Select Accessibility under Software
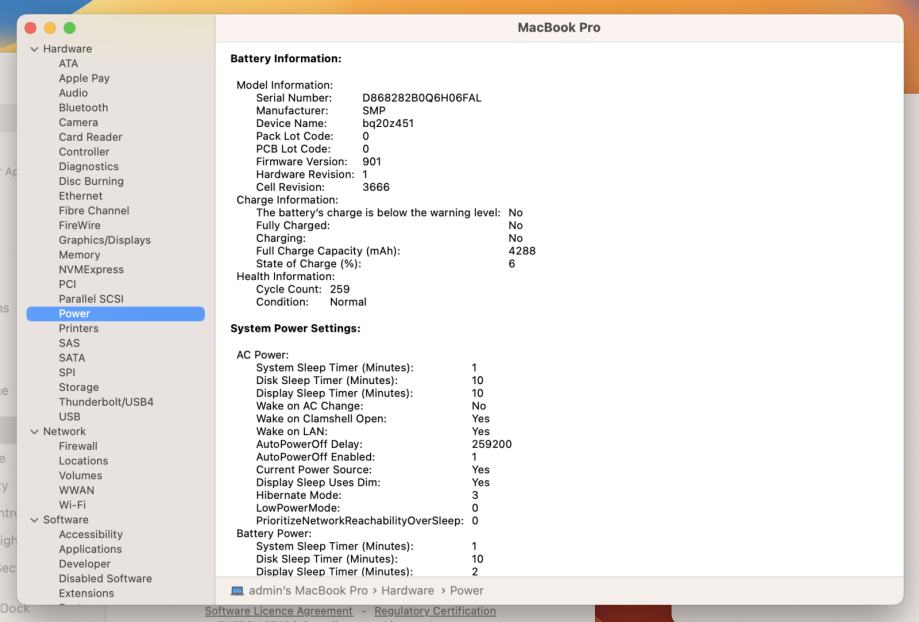The height and width of the screenshot is (622, 919). pyautogui.click(x=91, y=534)
